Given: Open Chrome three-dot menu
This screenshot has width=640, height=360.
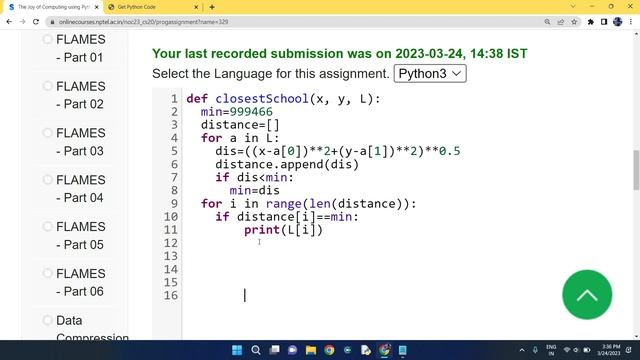Looking at the screenshot, I should coord(631,22).
